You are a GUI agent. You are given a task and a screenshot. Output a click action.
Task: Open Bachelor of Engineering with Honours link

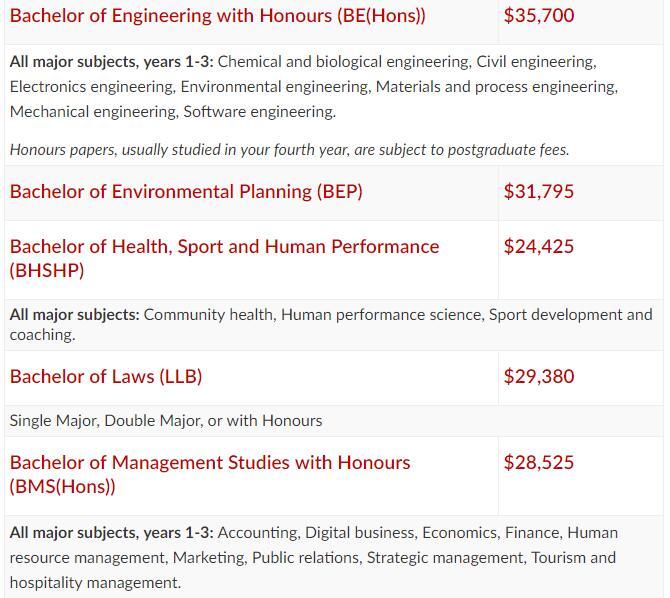pyautogui.click(x=217, y=16)
